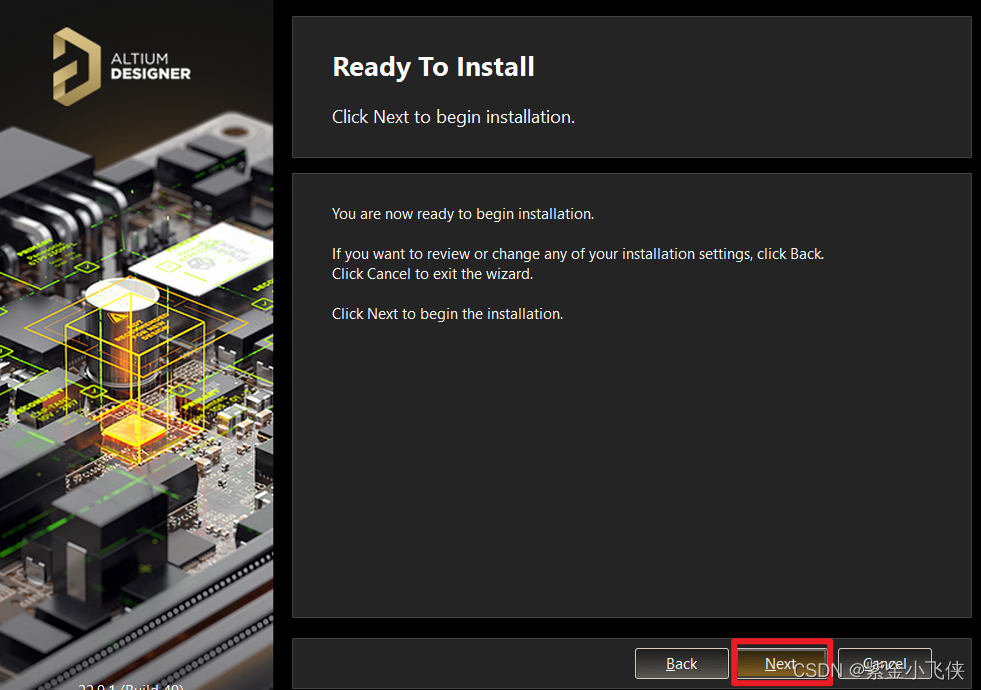
Task: Click 'You are now ready to begin installation' text
Action: 462,214
